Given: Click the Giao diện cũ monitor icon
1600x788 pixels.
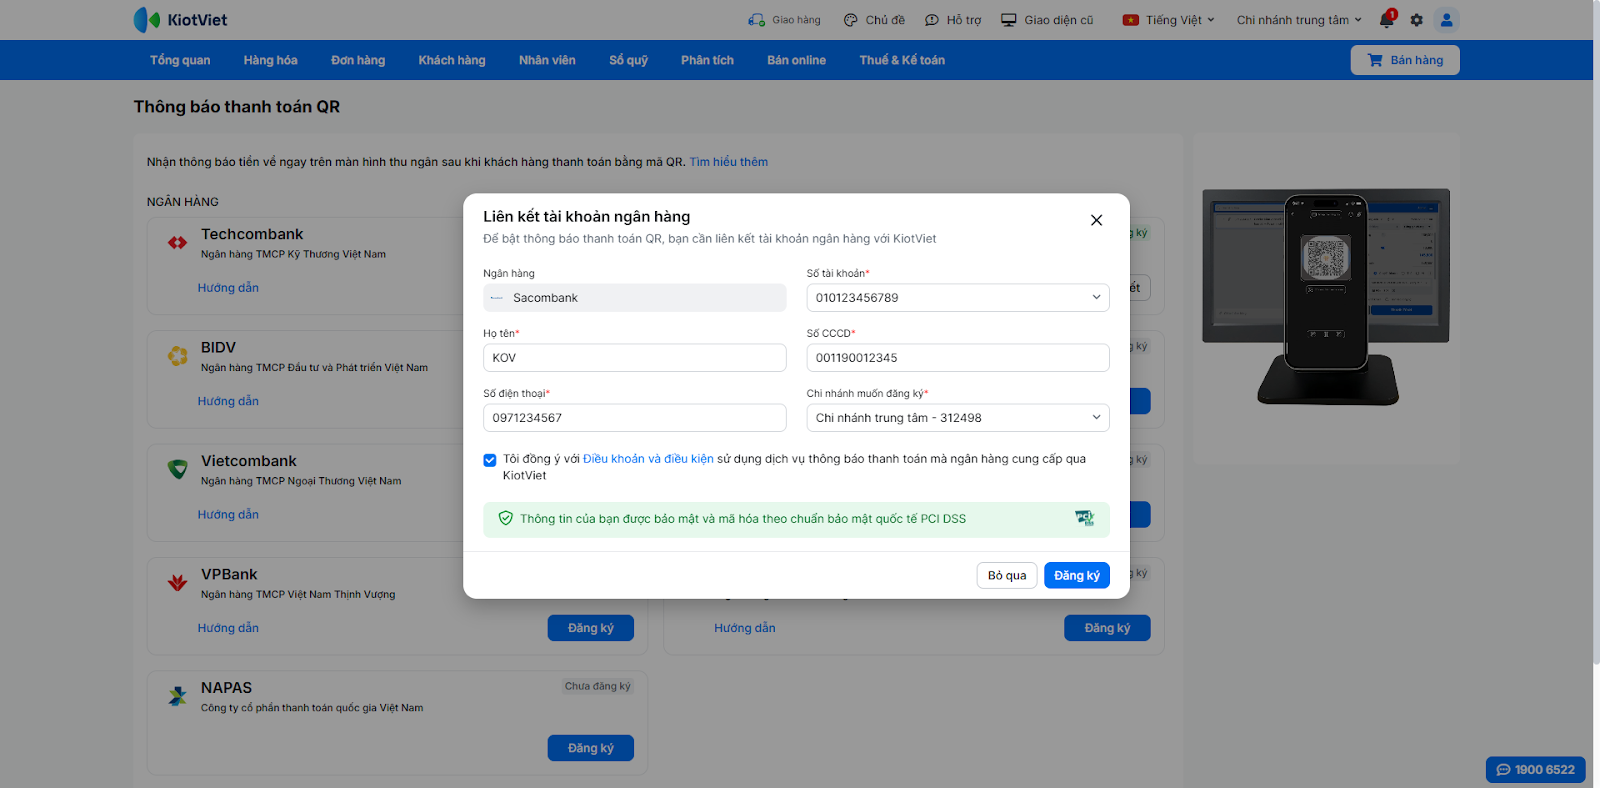Looking at the screenshot, I should click(1009, 20).
